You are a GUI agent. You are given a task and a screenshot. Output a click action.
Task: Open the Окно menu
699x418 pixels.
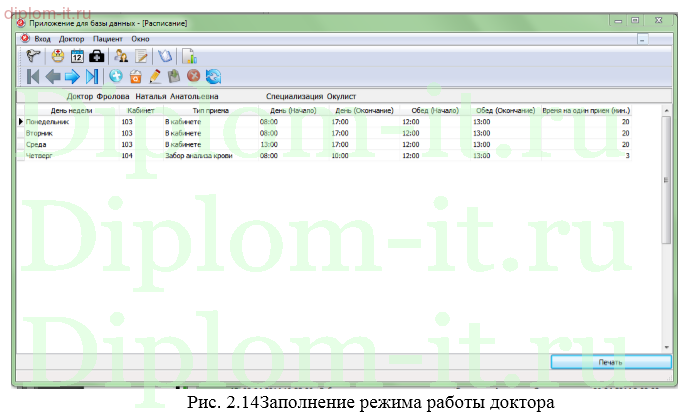tap(140, 39)
